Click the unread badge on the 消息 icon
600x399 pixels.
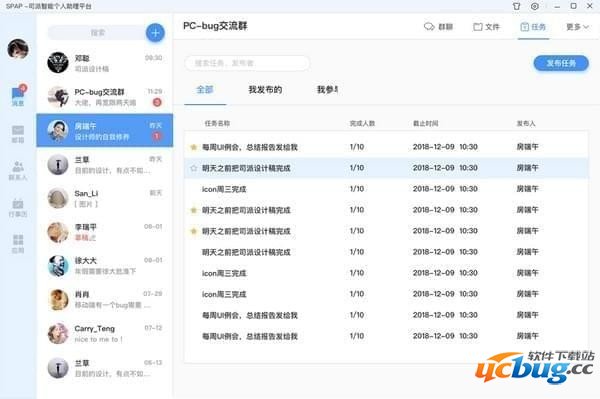point(23,88)
